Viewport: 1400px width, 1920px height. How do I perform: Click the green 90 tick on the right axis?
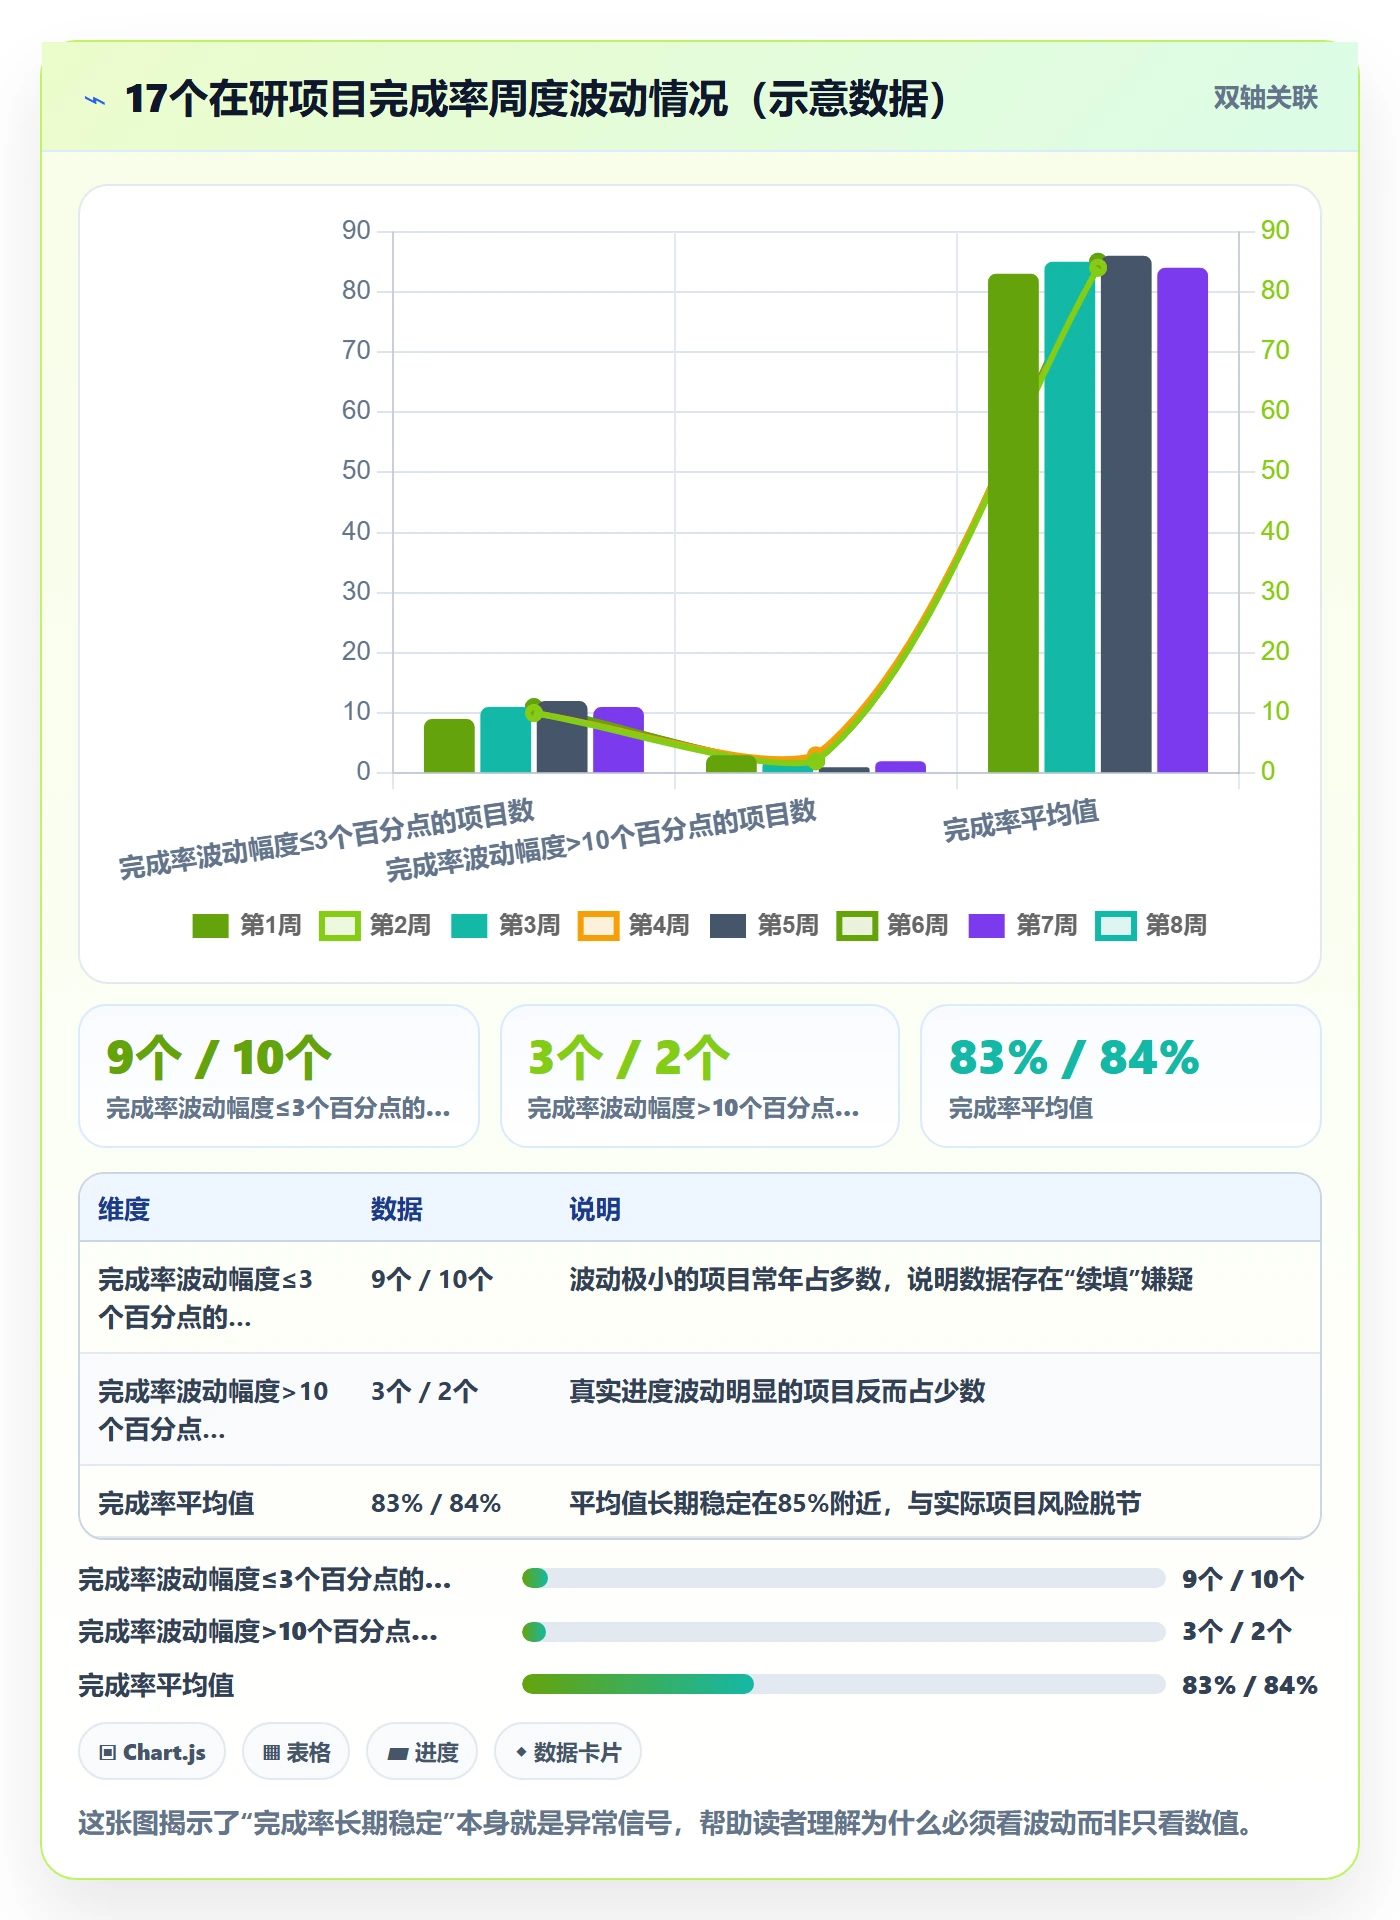coord(1275,230)
